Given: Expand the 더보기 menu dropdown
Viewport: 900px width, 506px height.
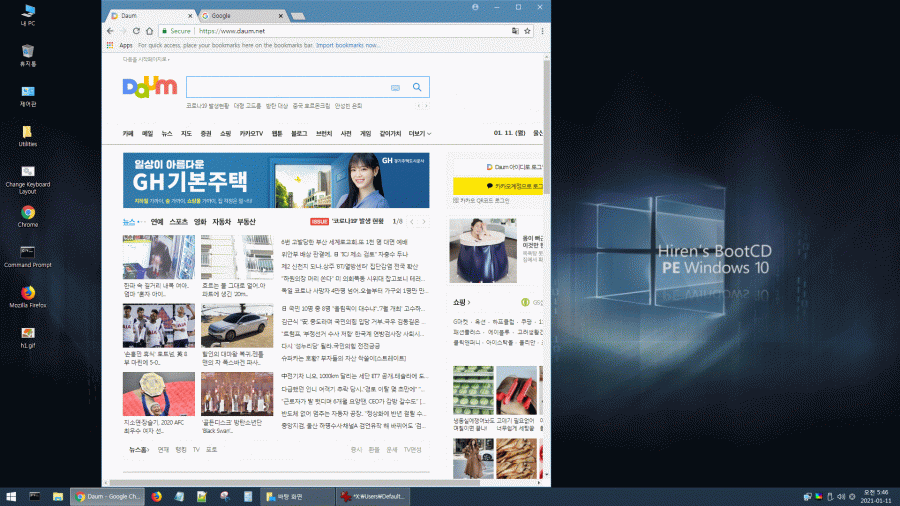Looking at the screenshot, I should coord(420,134).
